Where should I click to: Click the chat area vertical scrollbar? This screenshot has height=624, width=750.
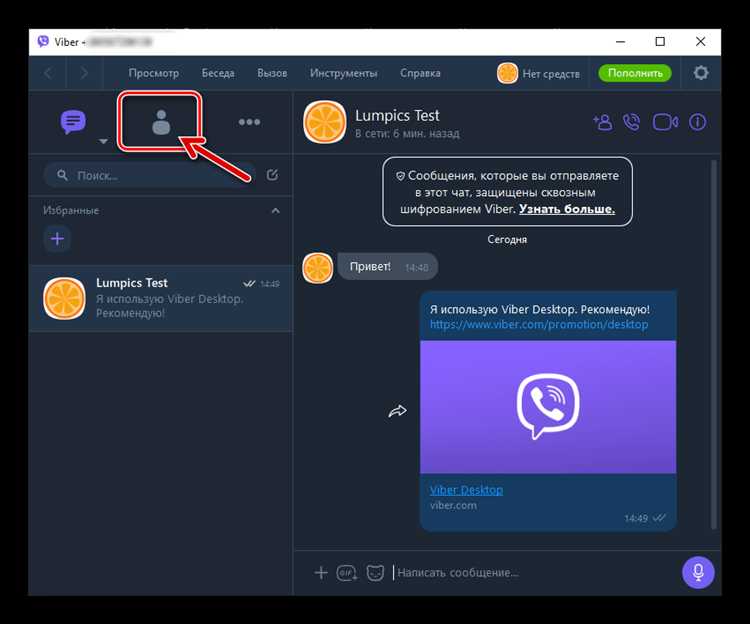click(714, 344)
